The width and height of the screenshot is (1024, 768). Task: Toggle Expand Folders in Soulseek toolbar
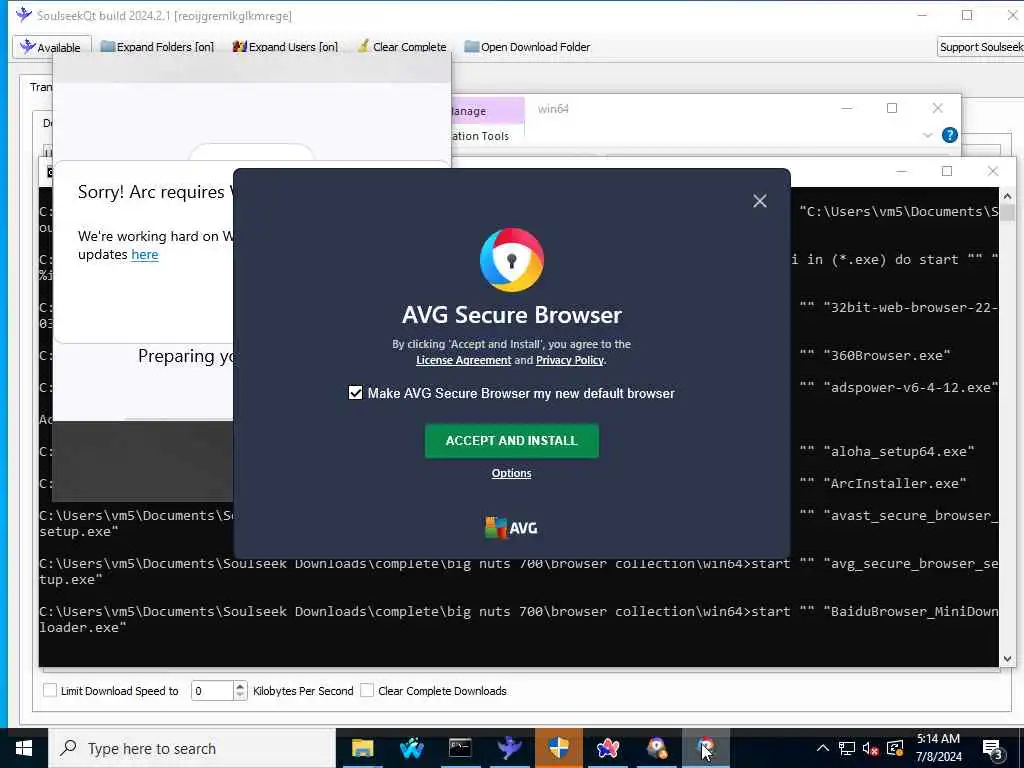point(157,47)
